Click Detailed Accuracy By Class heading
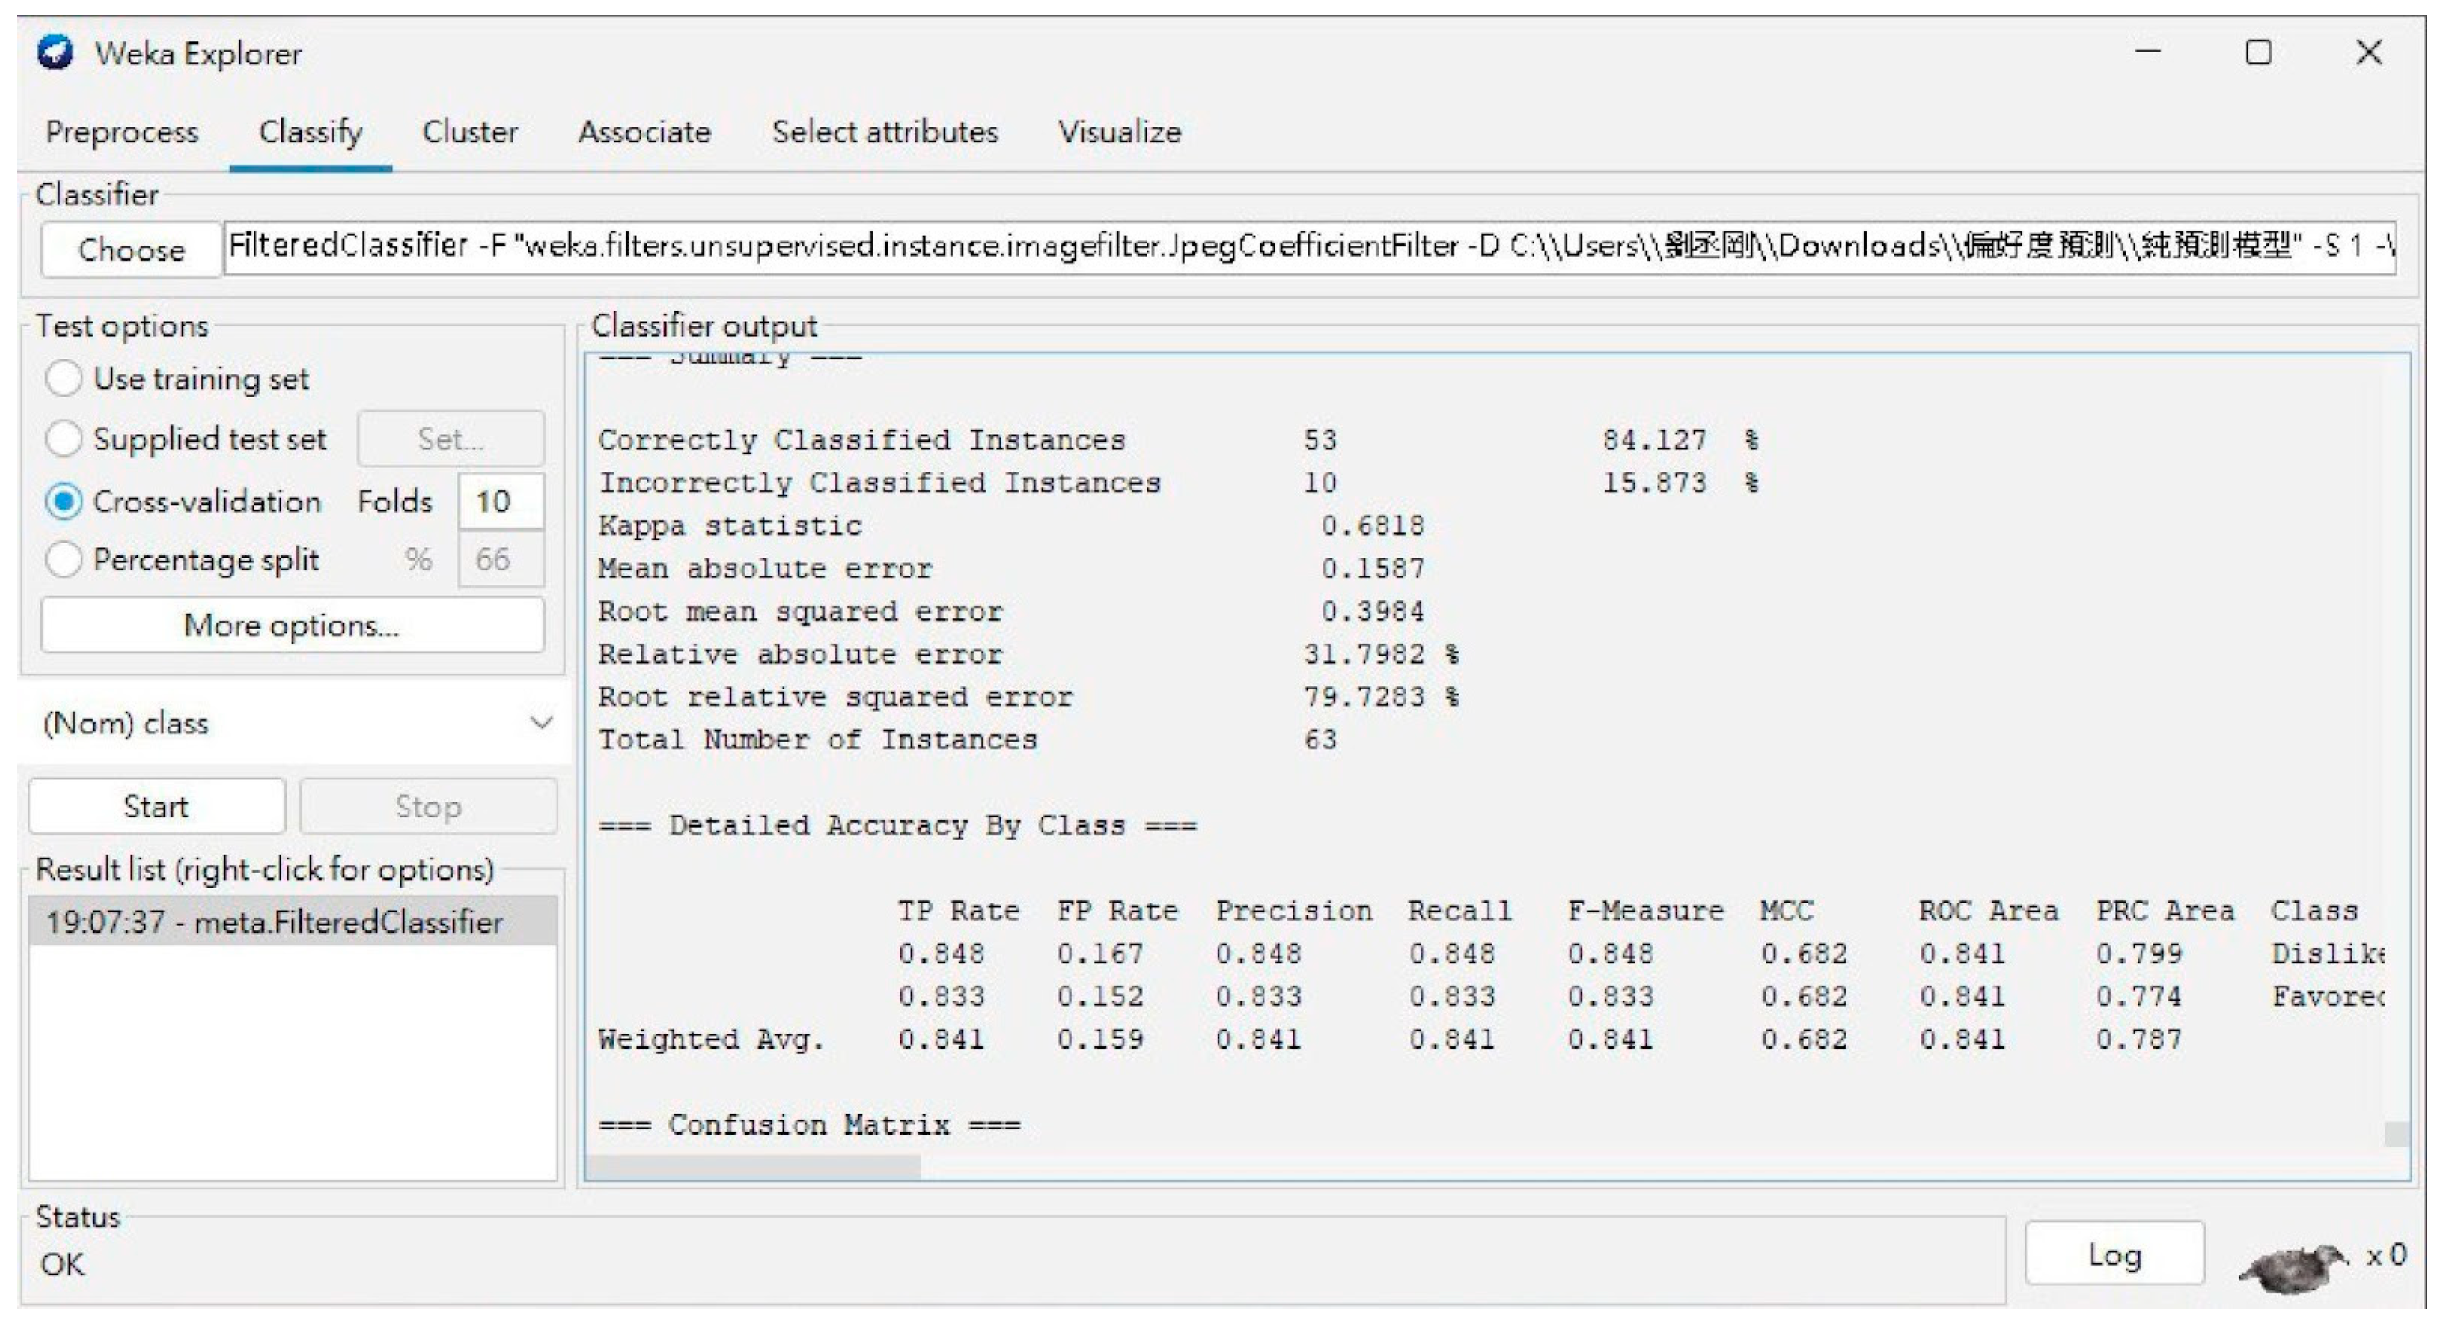 [897, 826]
